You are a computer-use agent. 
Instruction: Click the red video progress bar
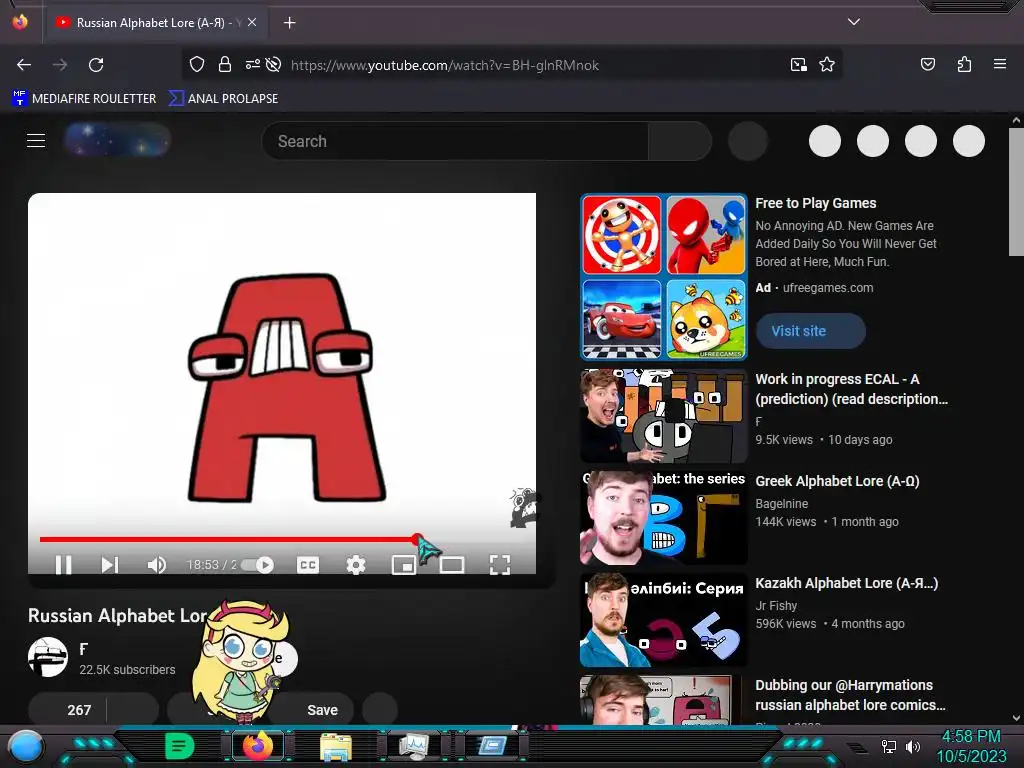[229, 539]
